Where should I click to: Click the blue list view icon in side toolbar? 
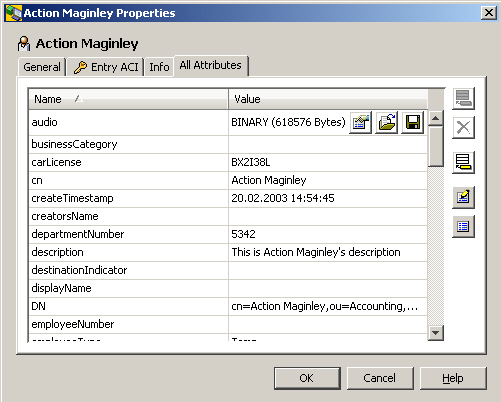click(463, 227)
